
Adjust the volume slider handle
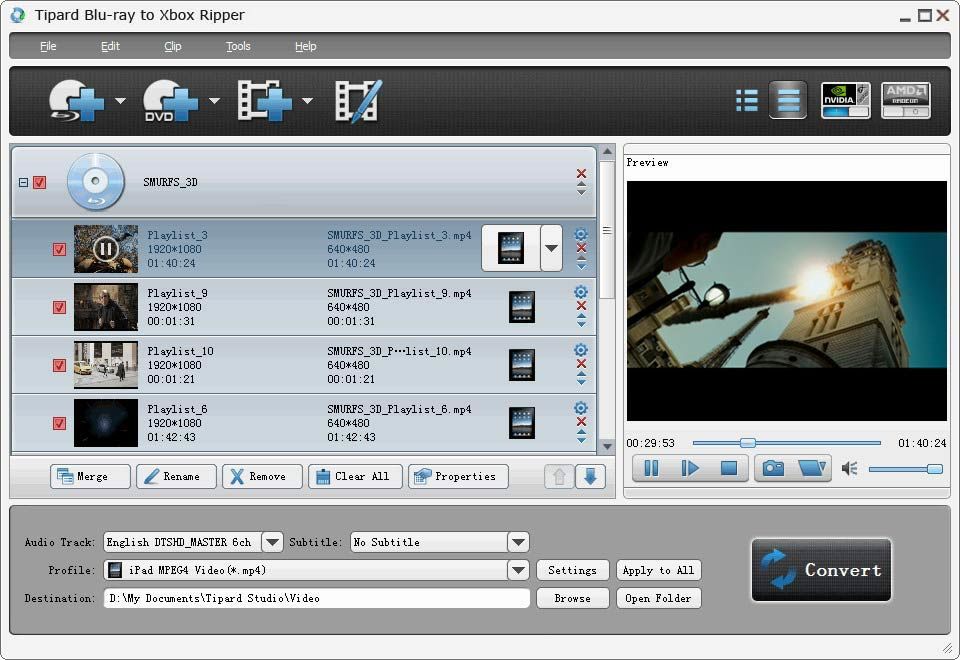coord(934,469)
